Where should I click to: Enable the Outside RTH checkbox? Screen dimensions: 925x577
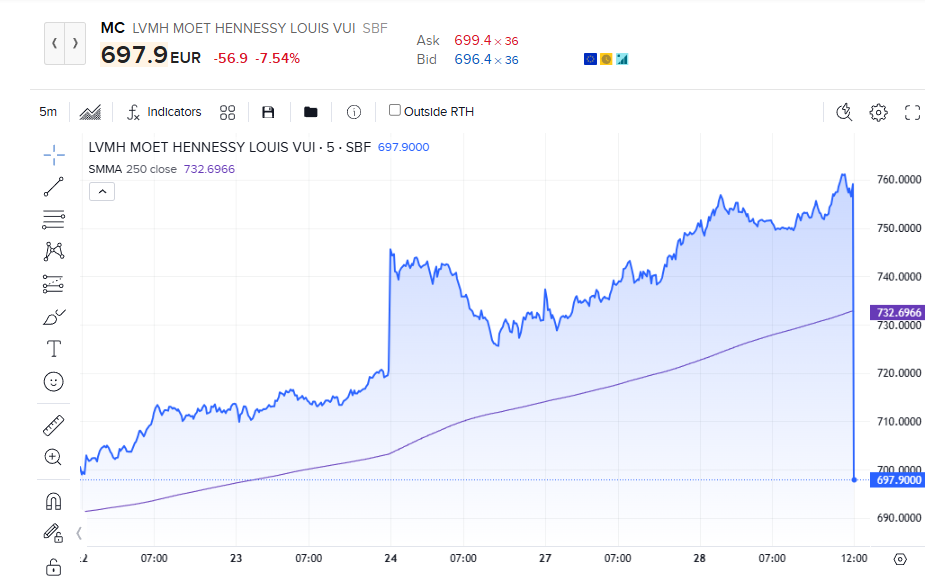pos(395,110)
